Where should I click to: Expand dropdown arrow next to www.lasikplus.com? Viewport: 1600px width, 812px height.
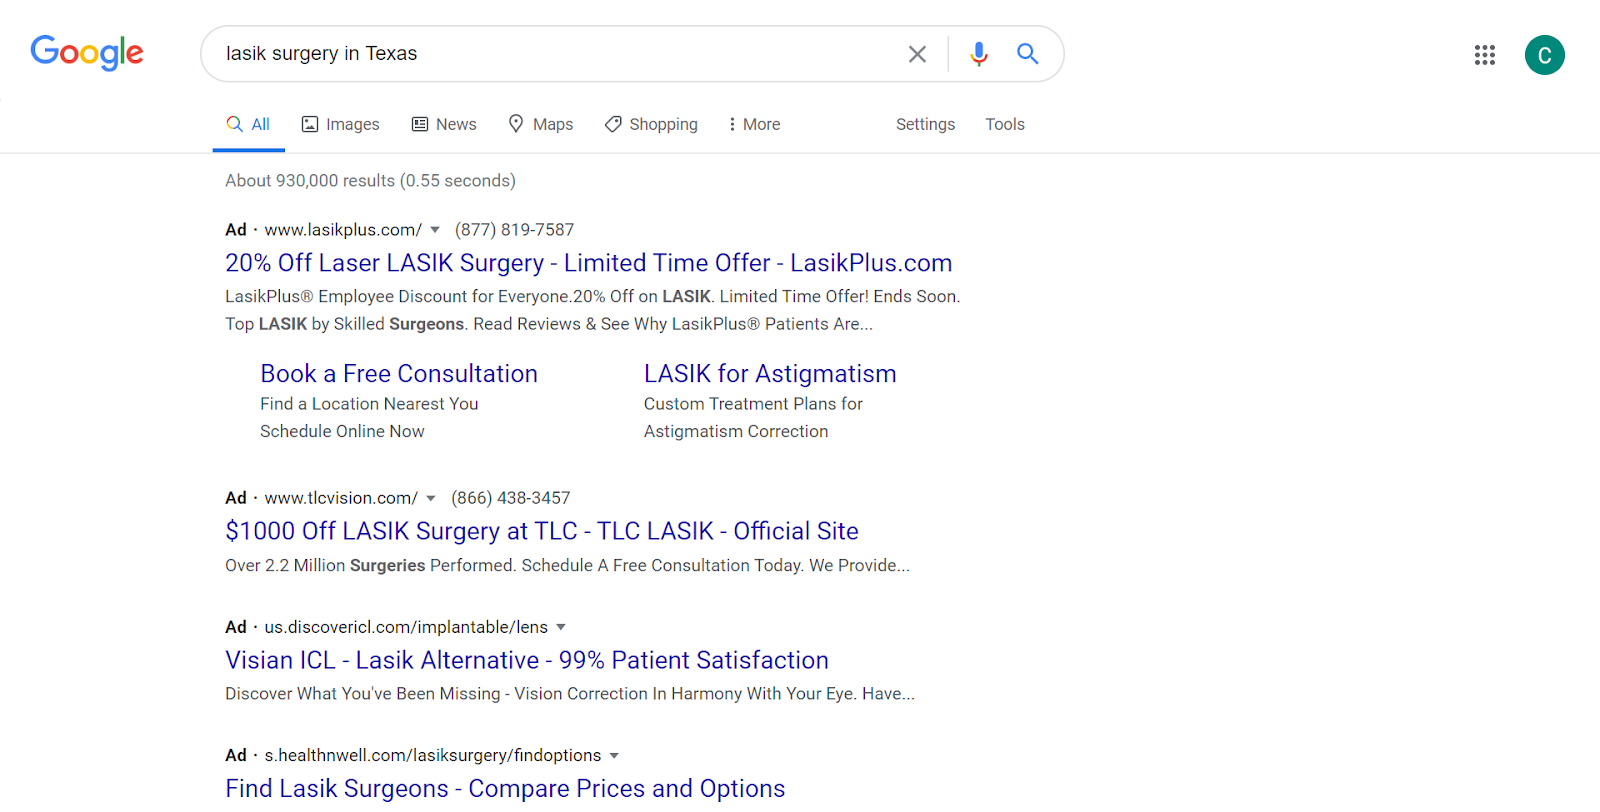tap(435, 230)
